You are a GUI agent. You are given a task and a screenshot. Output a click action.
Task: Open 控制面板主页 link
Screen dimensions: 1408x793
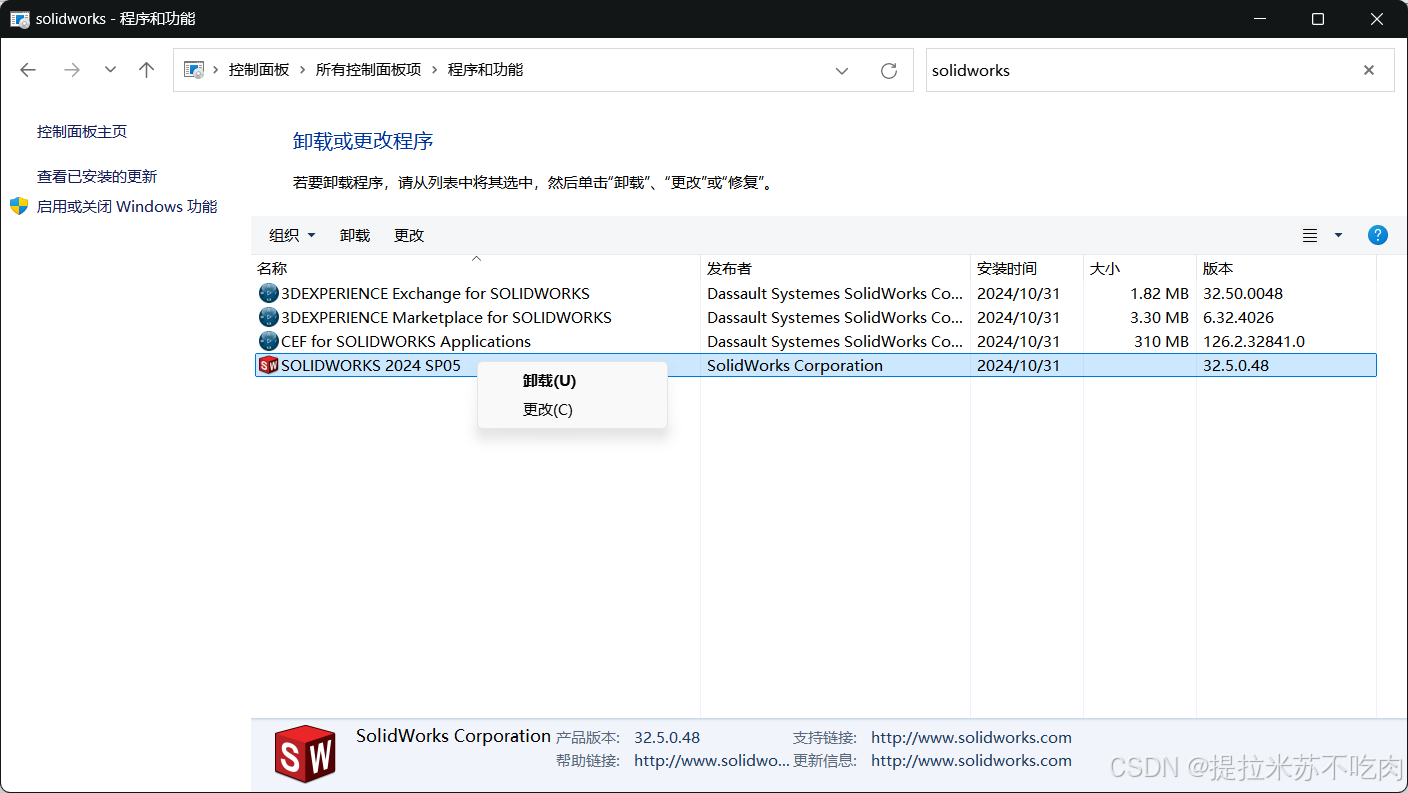(82, 132)
